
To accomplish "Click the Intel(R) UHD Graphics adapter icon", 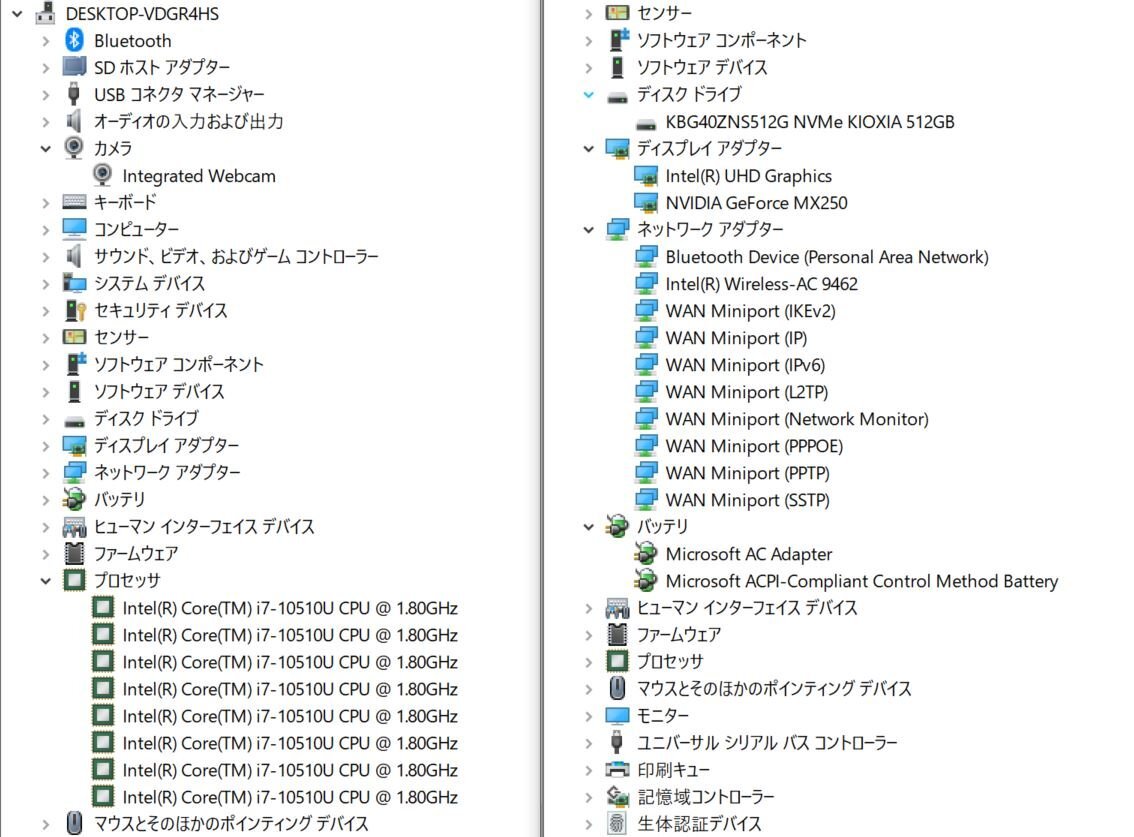I will [x=646, y=176].
